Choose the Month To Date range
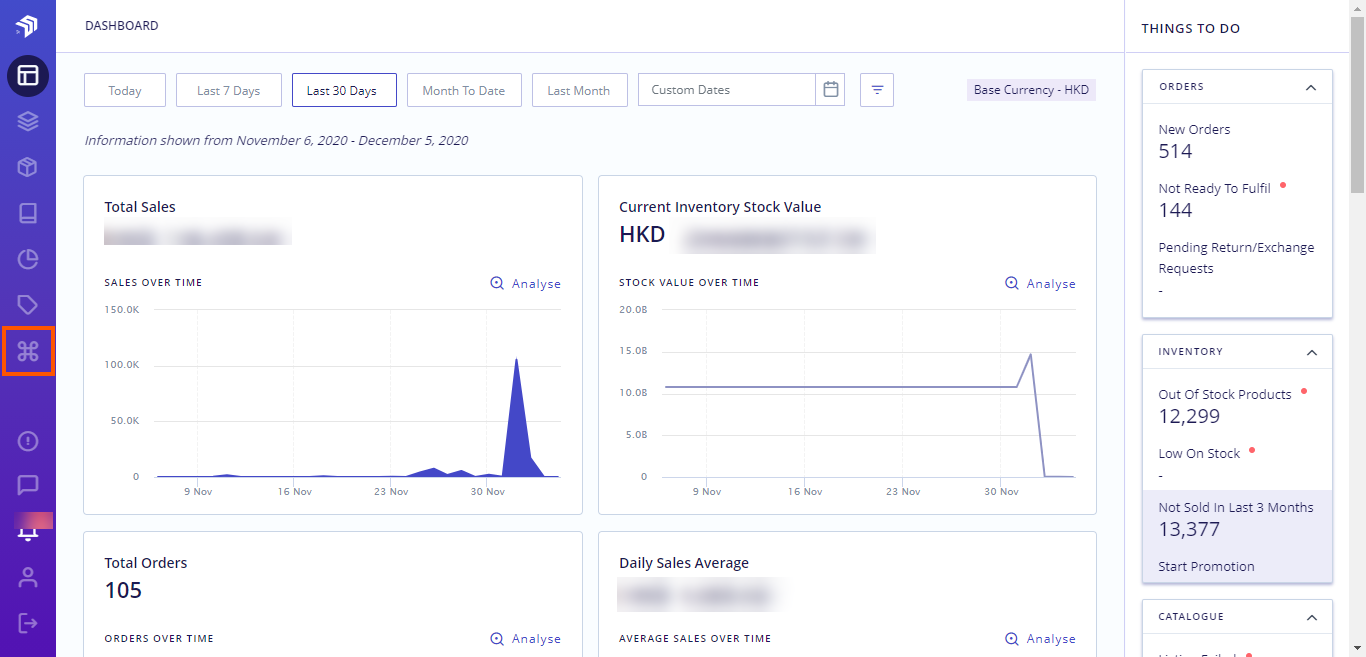 [x=464, y=90]
